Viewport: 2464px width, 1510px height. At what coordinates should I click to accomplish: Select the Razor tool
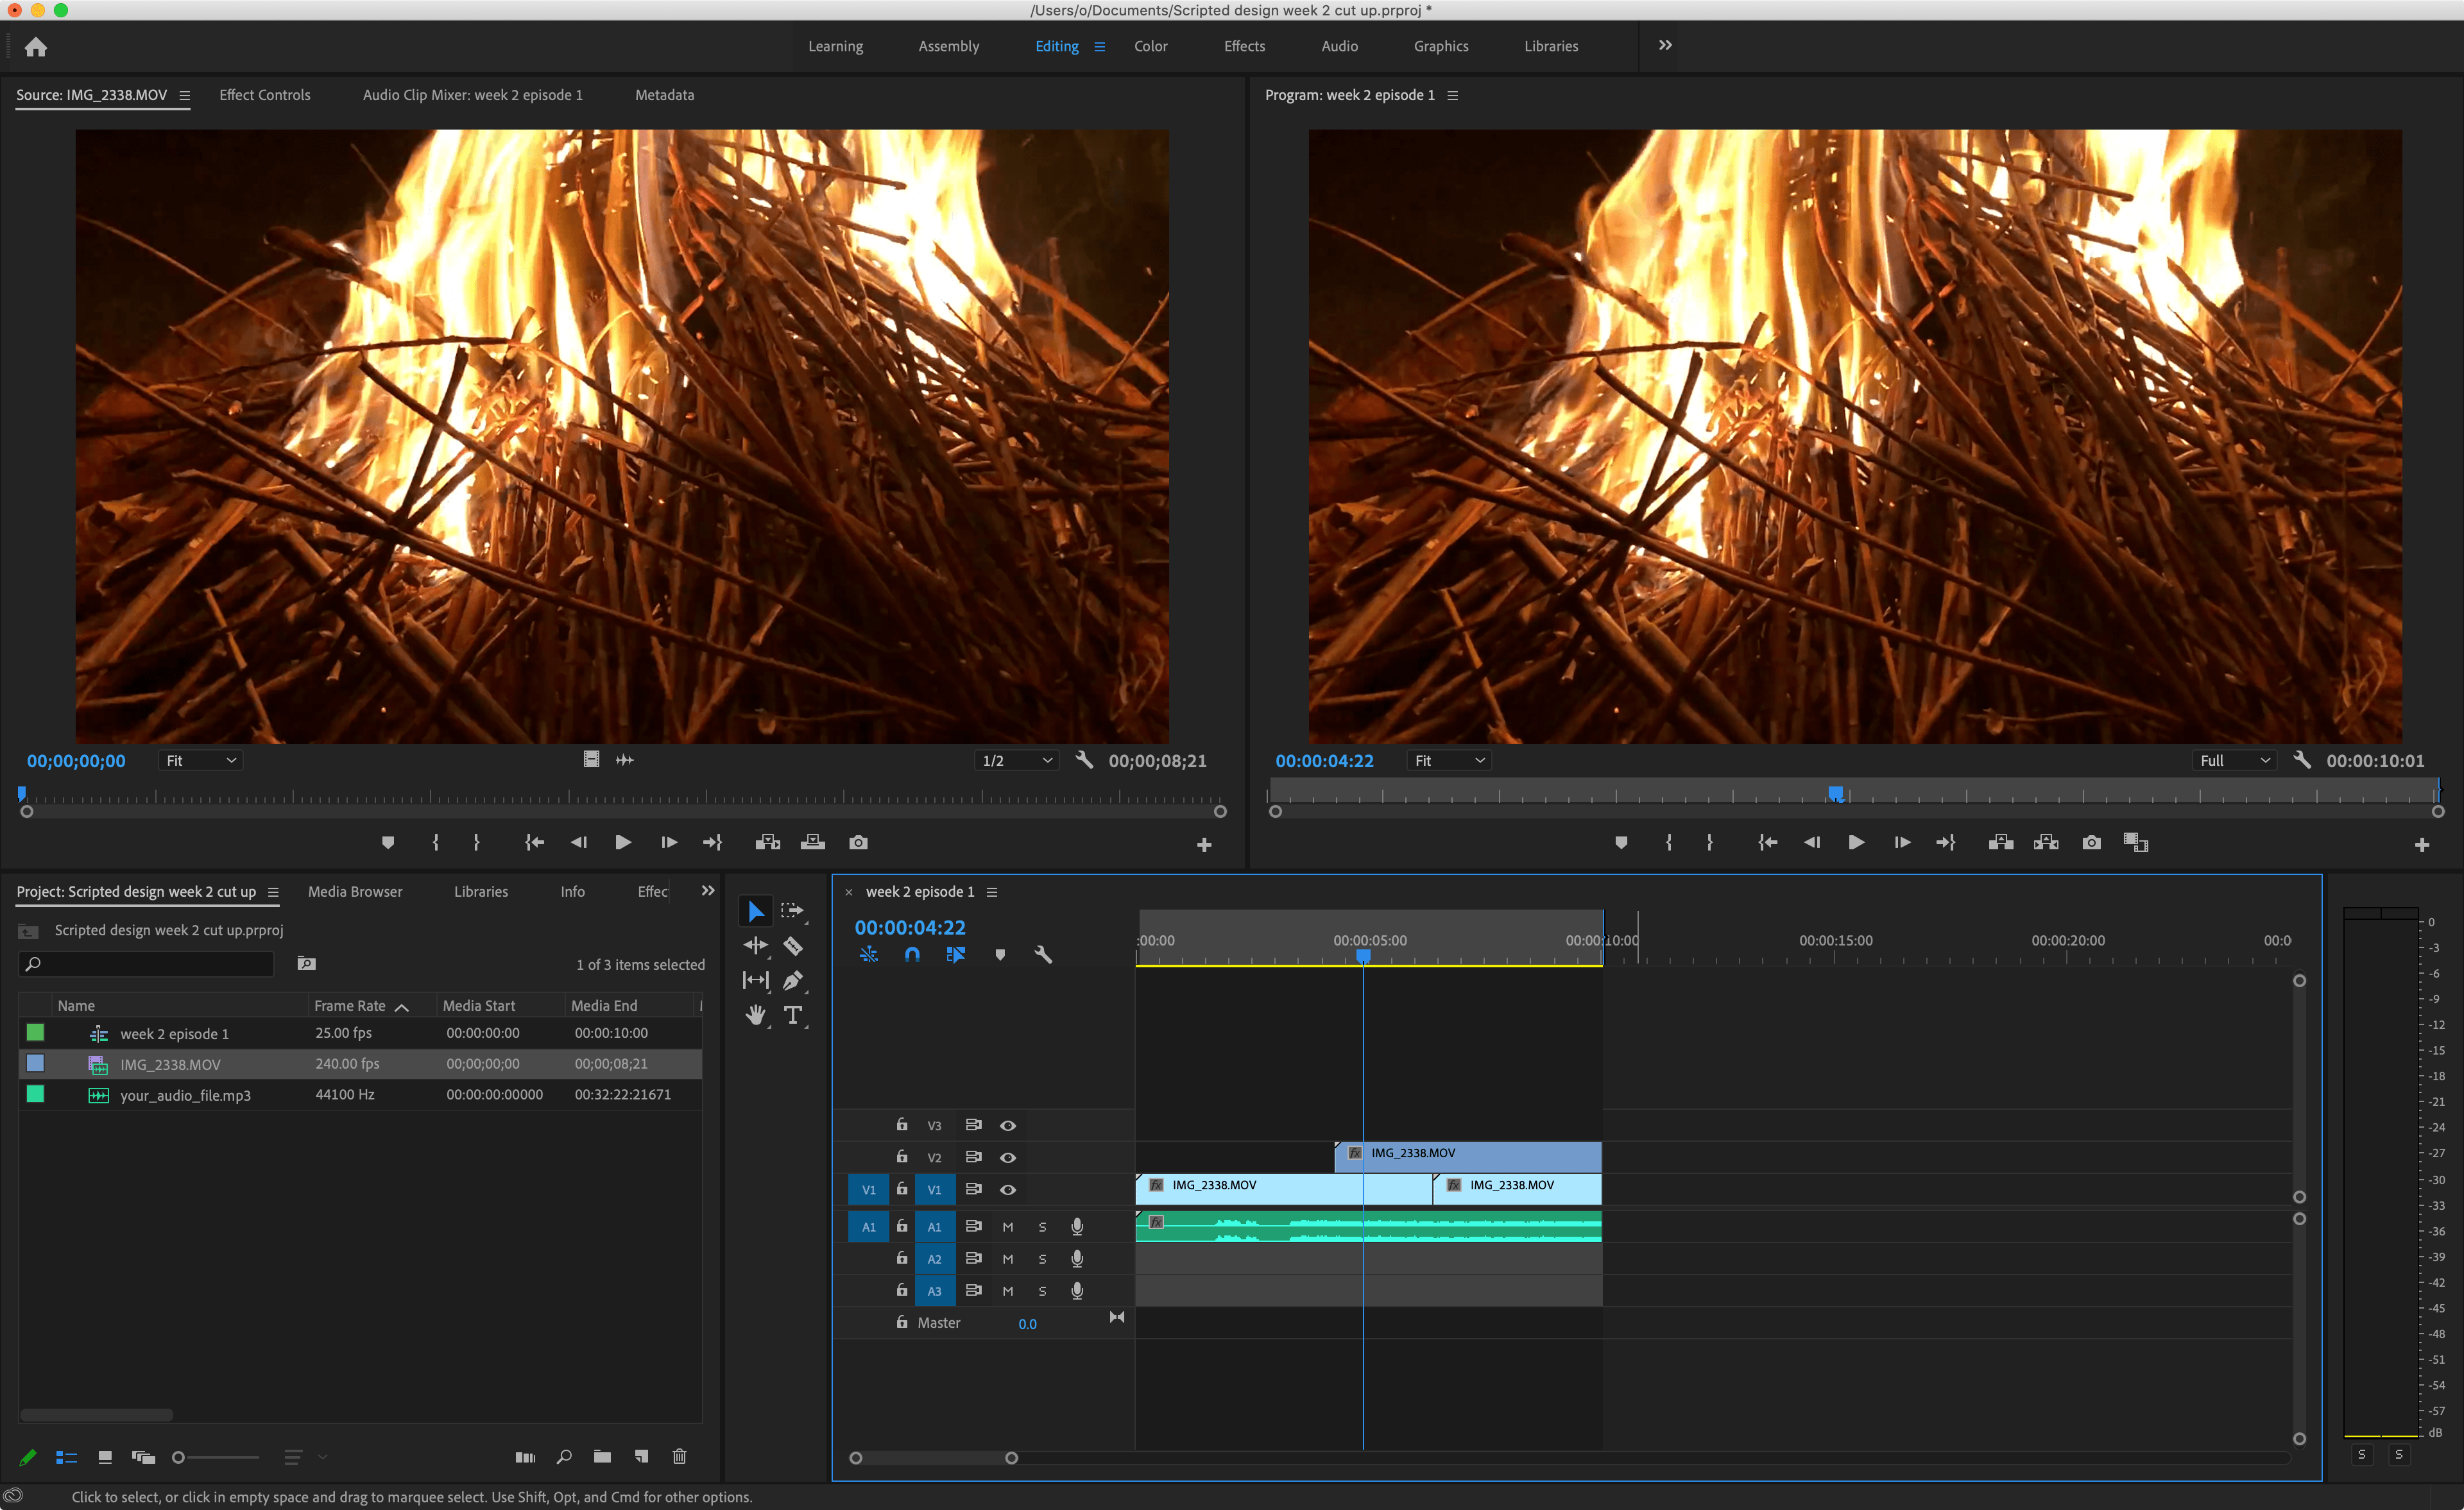pos(792,945)
